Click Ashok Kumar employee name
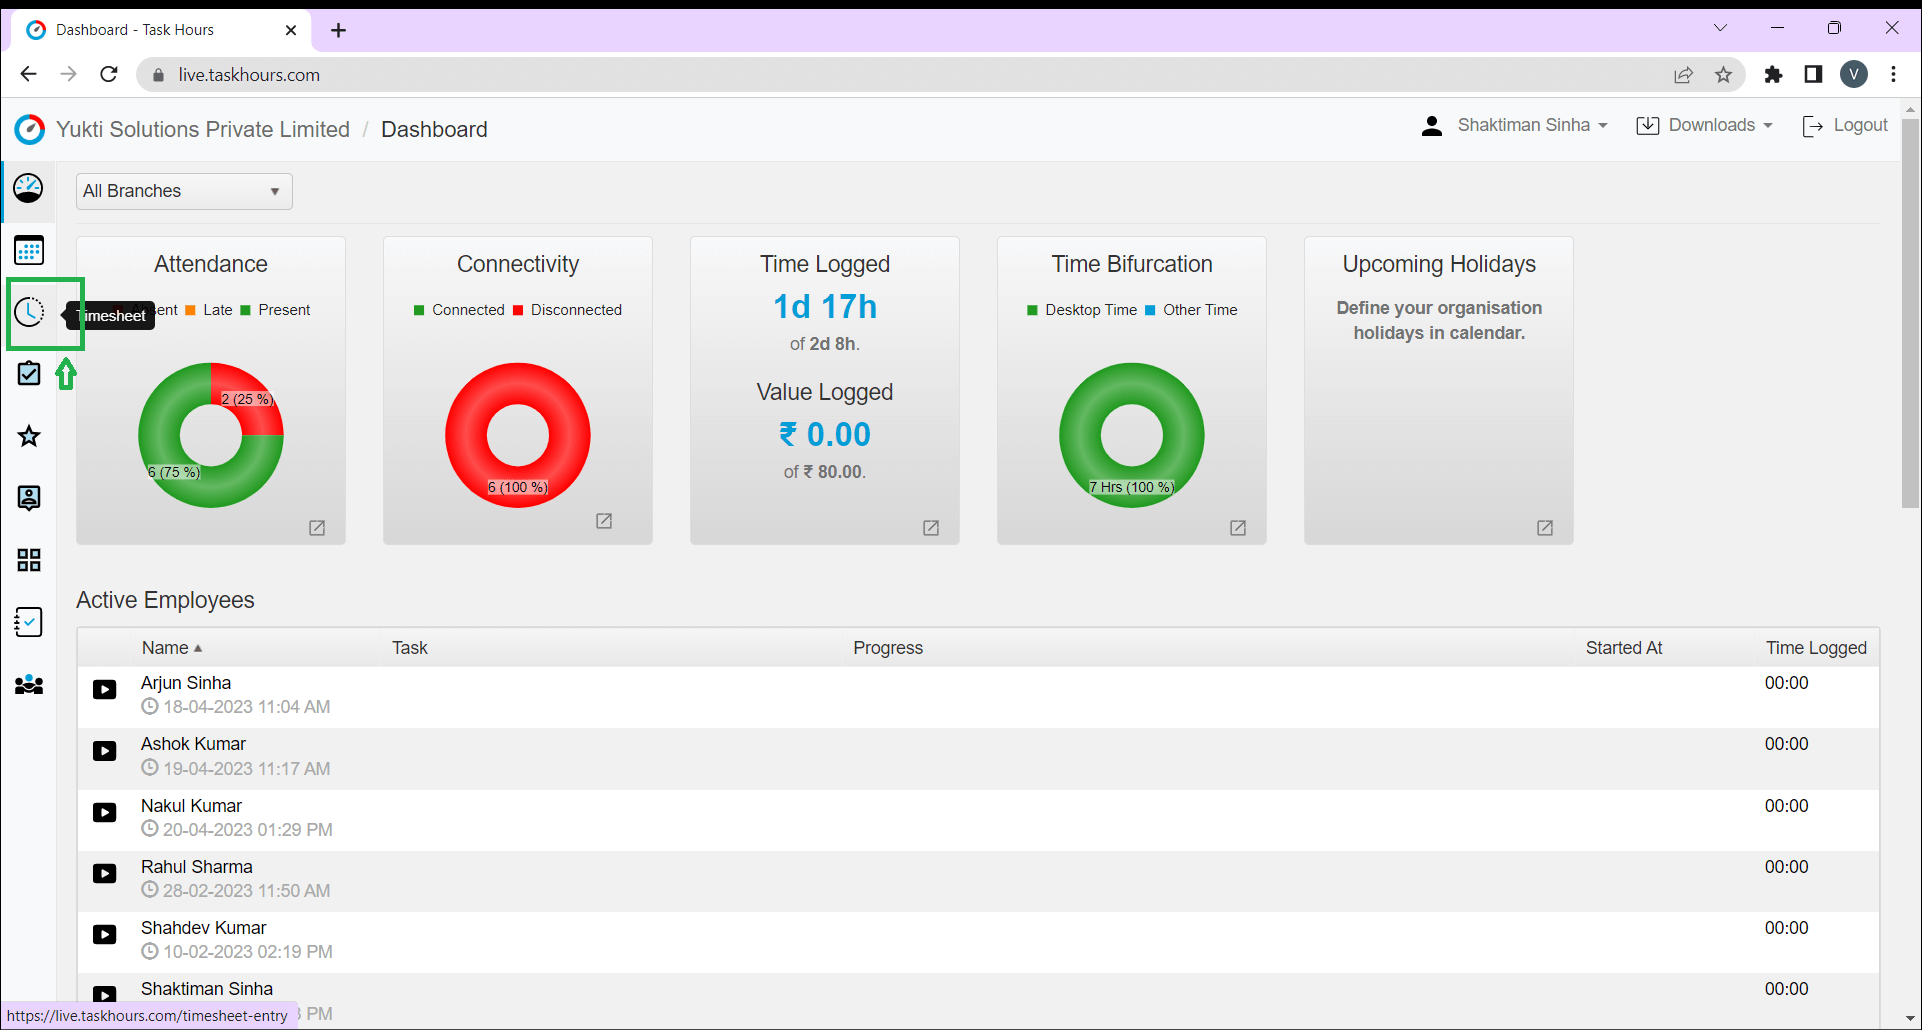The width and height of the screenshot is (1922, 1030). [x=193, y=744]
